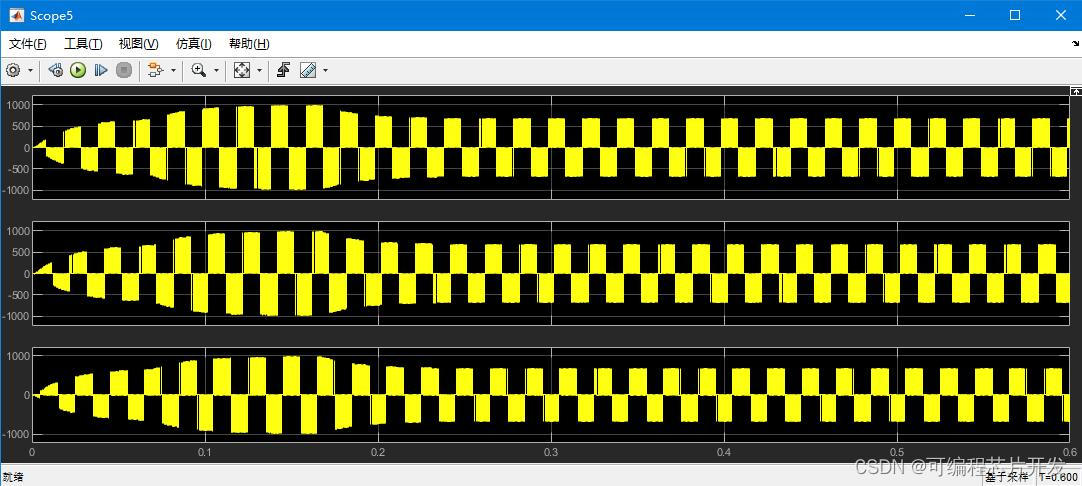Open the 视图(V) menu
Image resolution: width=1082 pixels, height=486 pixels.
[x=138, y=44]
